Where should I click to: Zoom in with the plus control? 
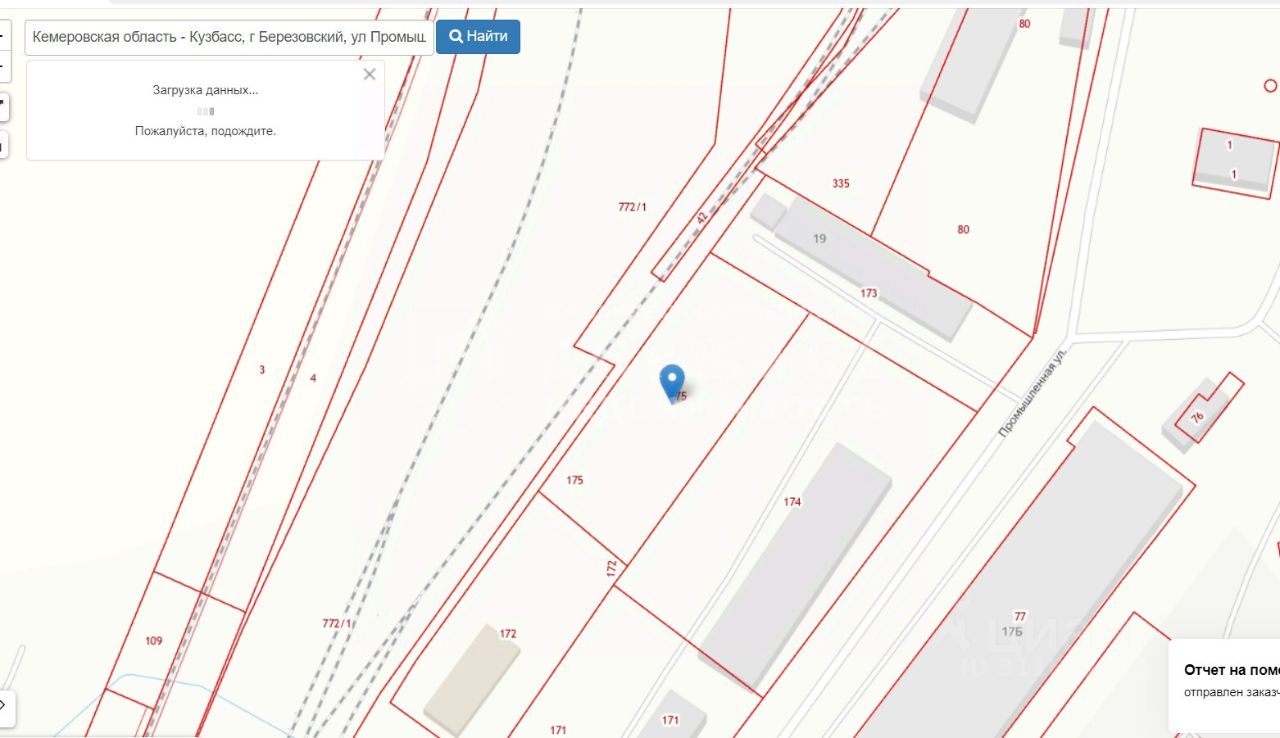coord(3,36)
